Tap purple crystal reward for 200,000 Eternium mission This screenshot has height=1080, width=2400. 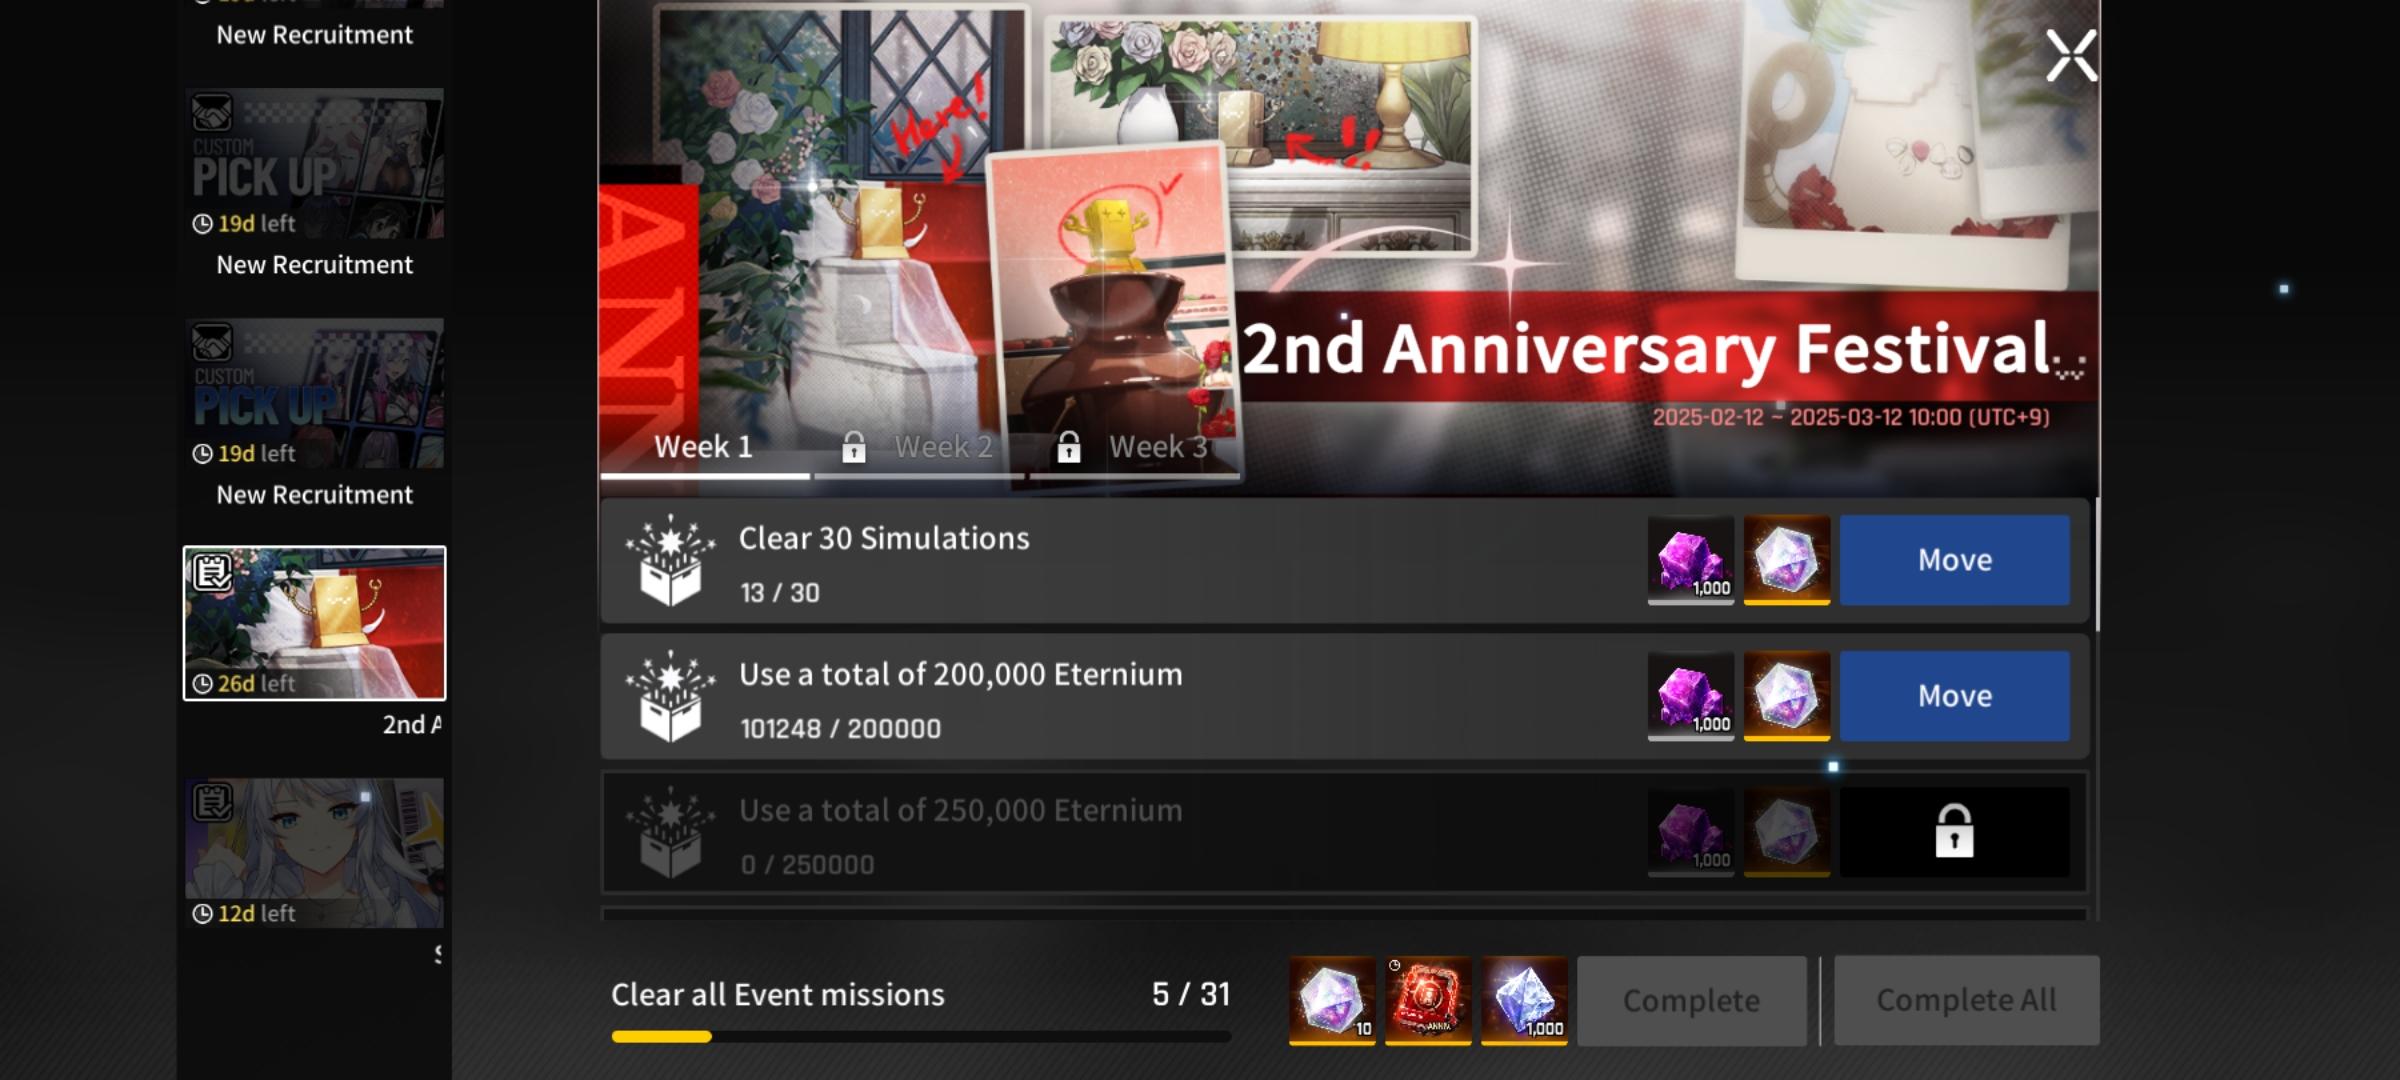(1691, 696)
